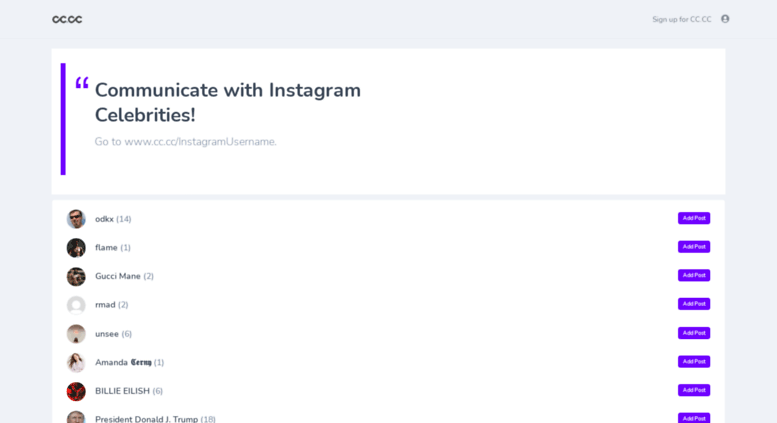The width and height of the screenshot is (777, 423).
Task: Open the user account icon
Action: (725, 19)
